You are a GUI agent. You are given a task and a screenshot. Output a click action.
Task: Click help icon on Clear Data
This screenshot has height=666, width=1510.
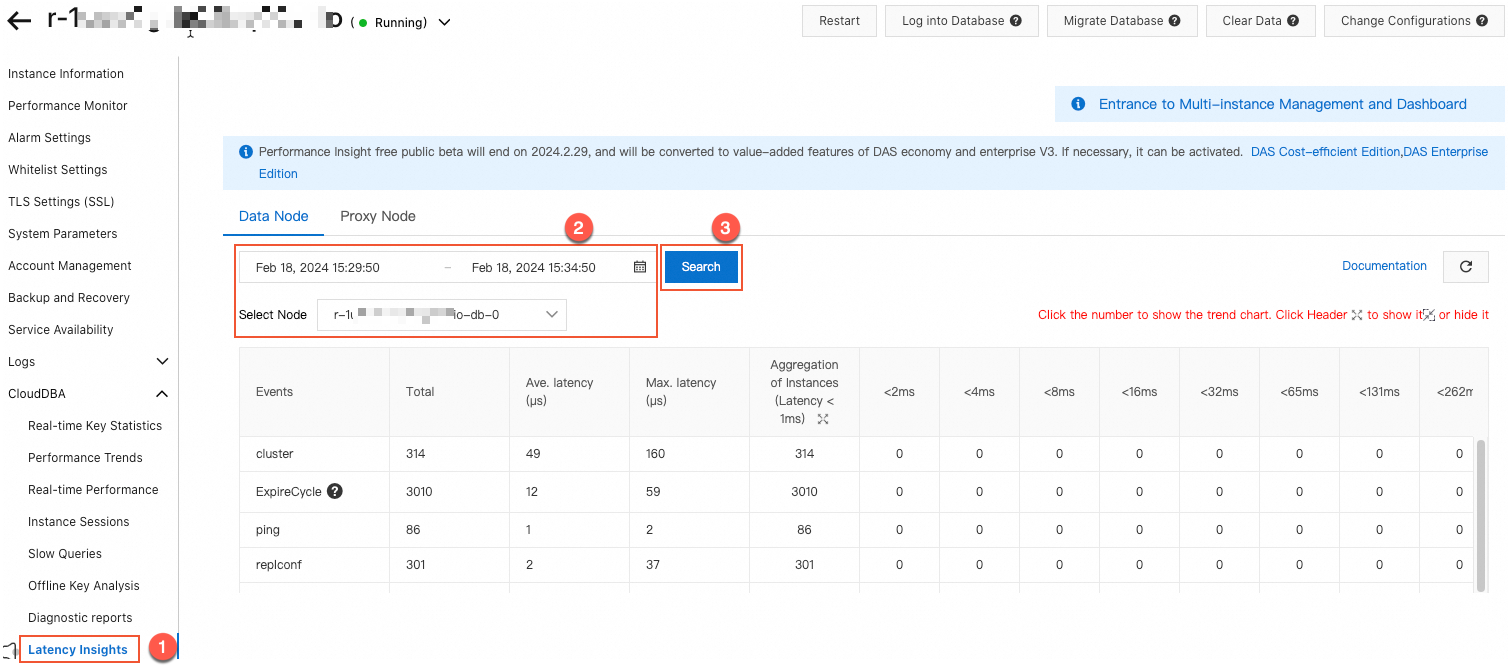pyautogui.click(x=1293, y=21)
